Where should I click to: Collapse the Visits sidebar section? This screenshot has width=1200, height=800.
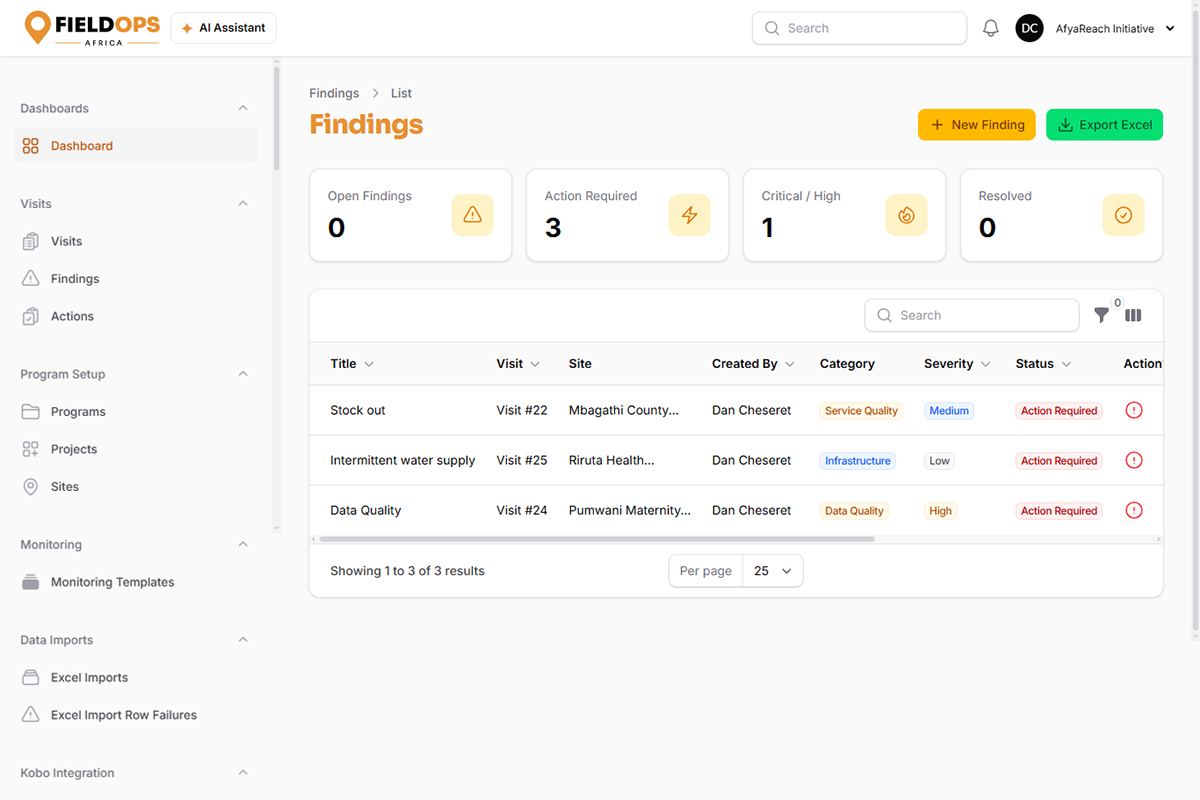pyautogui.click(x=243, y=204)
